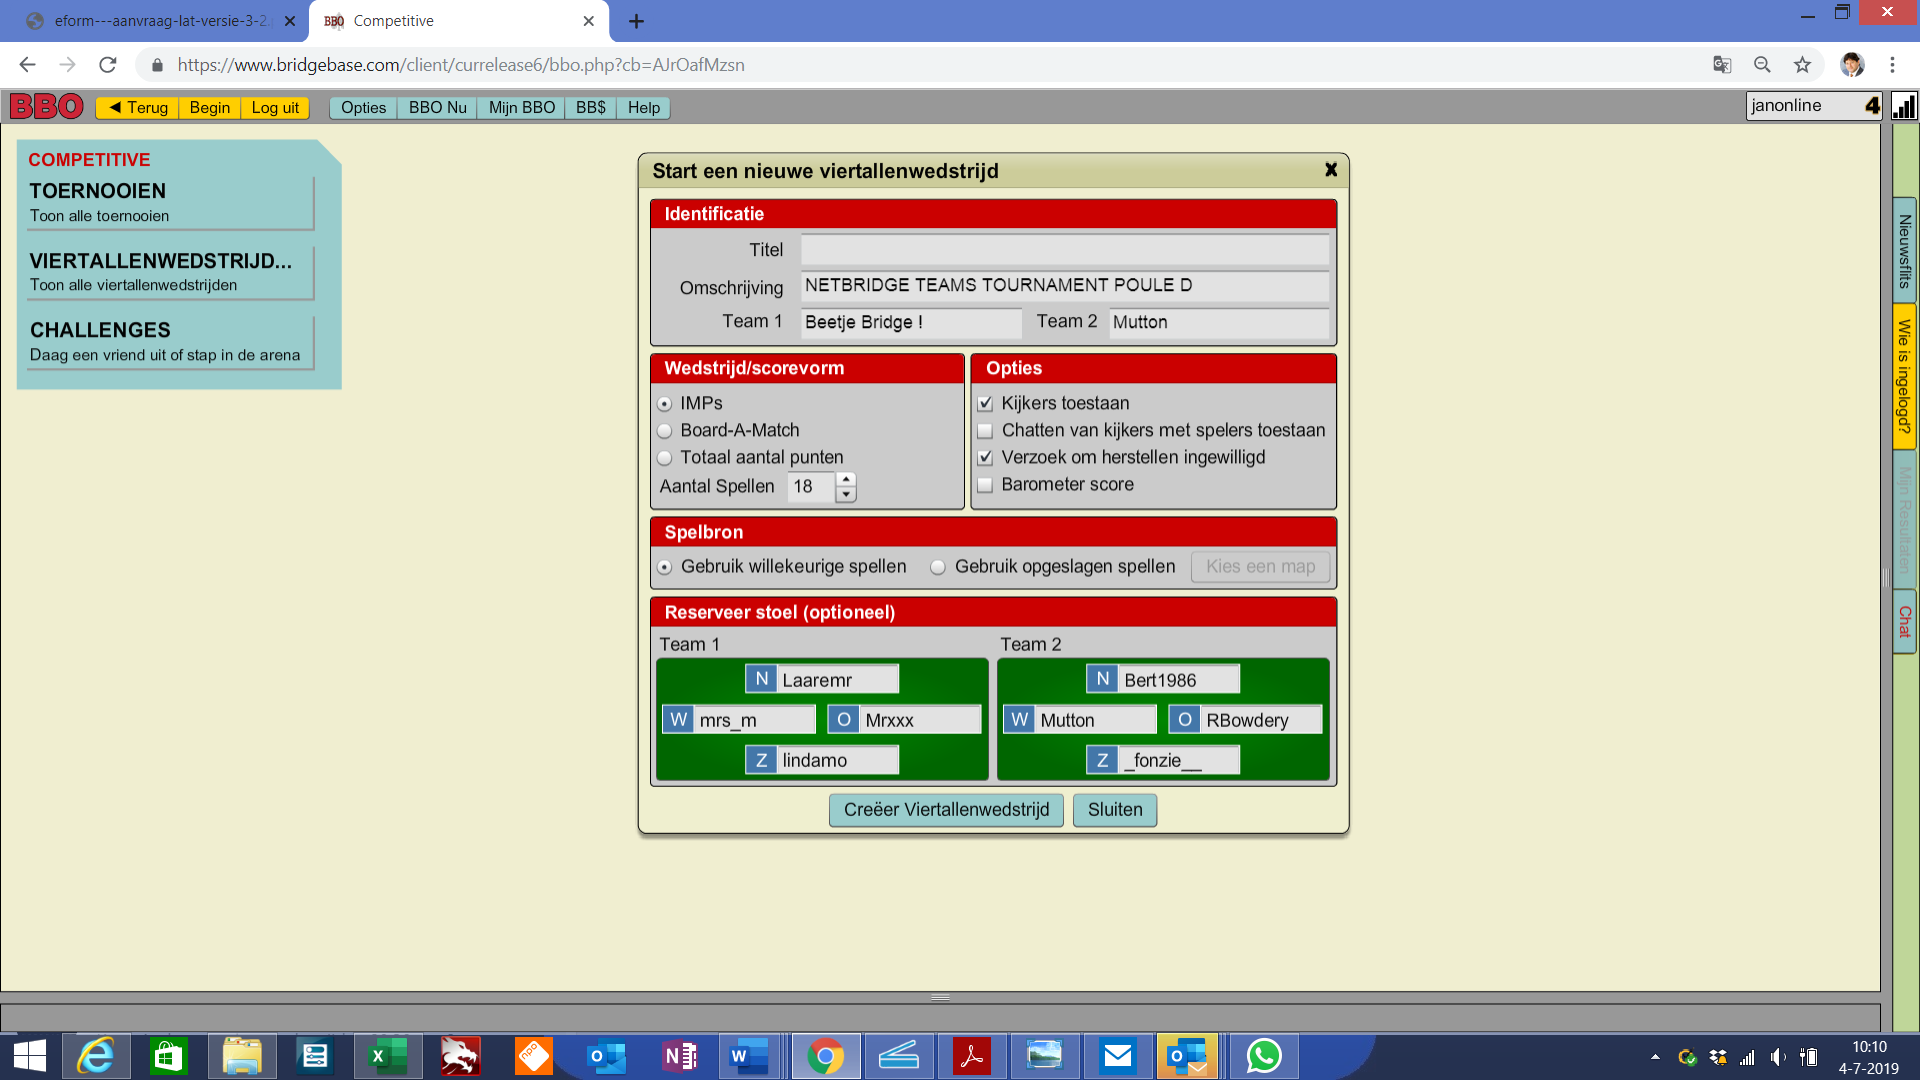This screenshot has width=1920, height=1080.
Task: Click the browser zoom magnifier icon
Action: tap(1762, 65)
